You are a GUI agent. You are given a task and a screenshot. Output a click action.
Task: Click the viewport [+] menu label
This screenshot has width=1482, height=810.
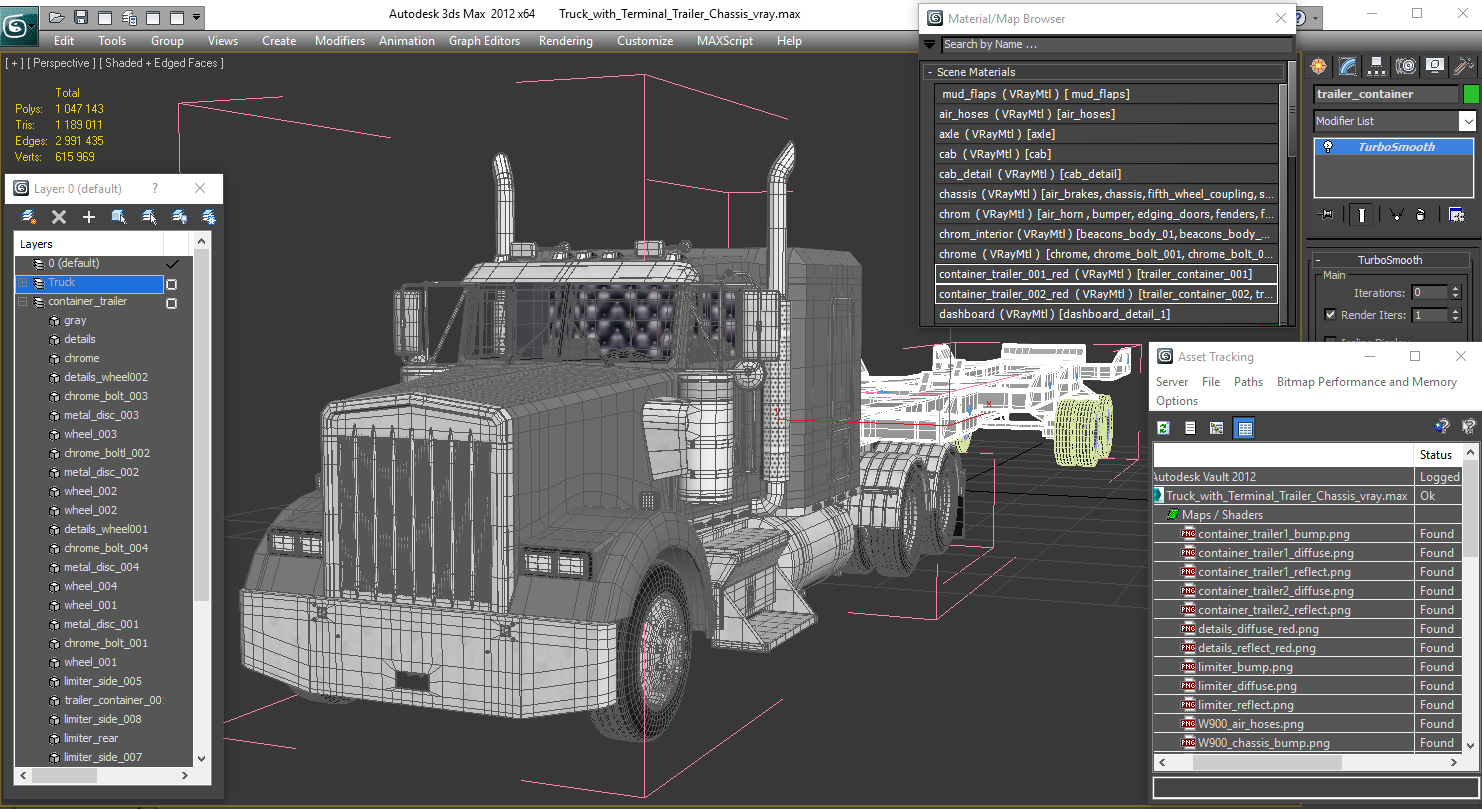(x=14, y=63)
